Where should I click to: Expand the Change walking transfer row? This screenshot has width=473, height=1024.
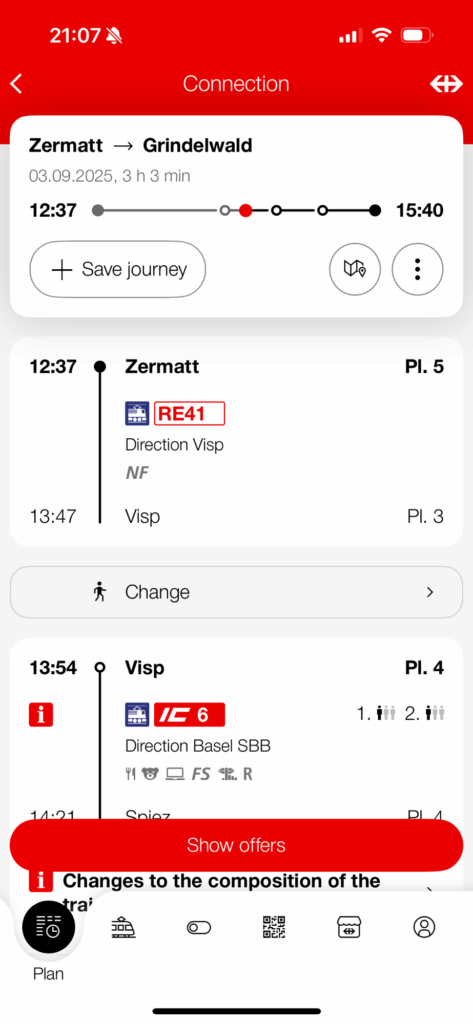click(x=236, y=592)
